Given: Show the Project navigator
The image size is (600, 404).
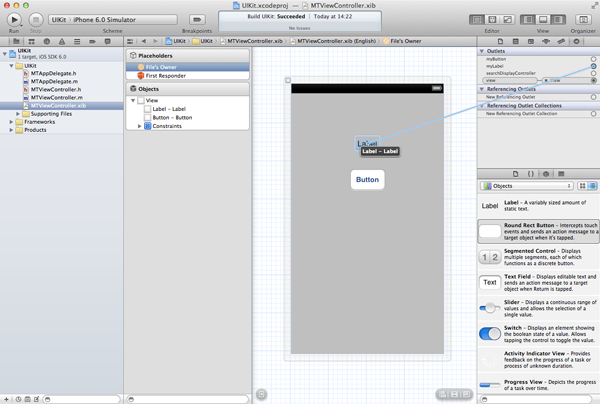Looking at the screenshot, I should (x=16, y=41).
